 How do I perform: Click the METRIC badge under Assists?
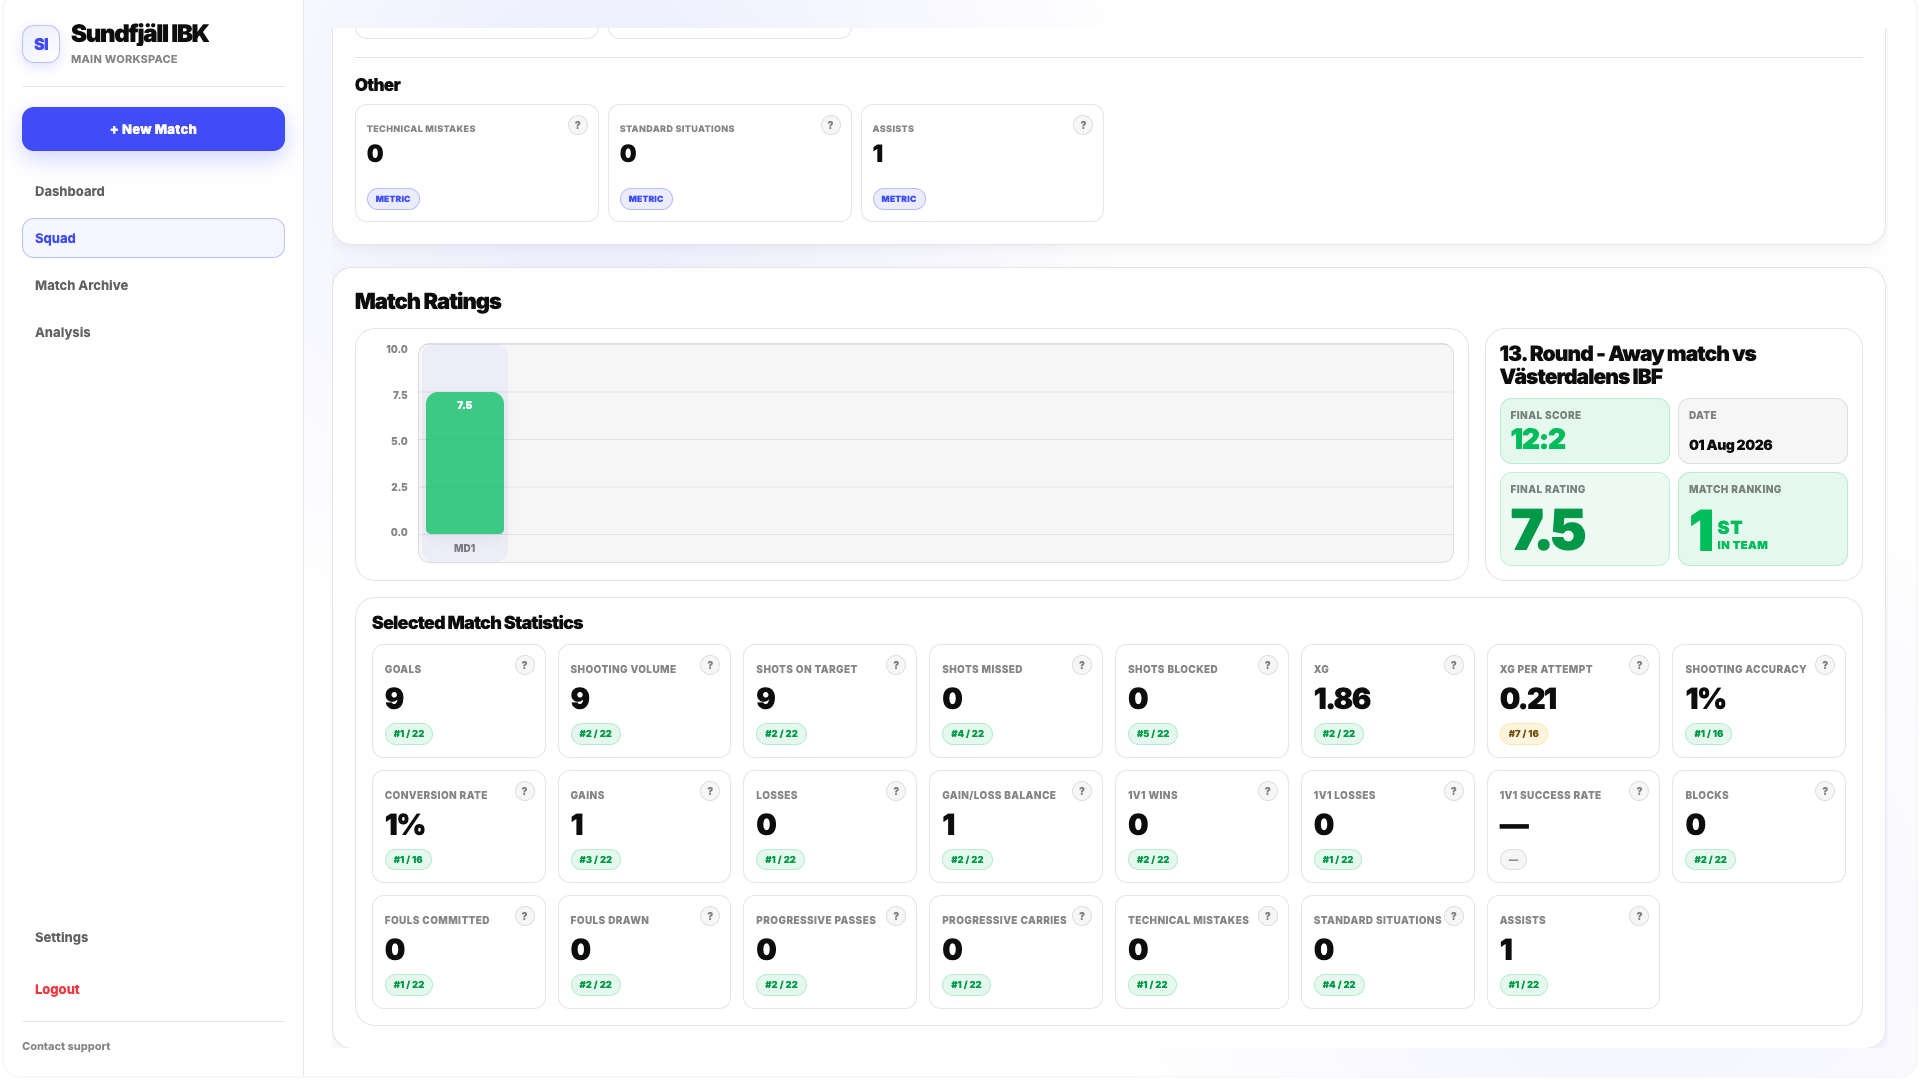pyautogui.click(x=899, y=199)
